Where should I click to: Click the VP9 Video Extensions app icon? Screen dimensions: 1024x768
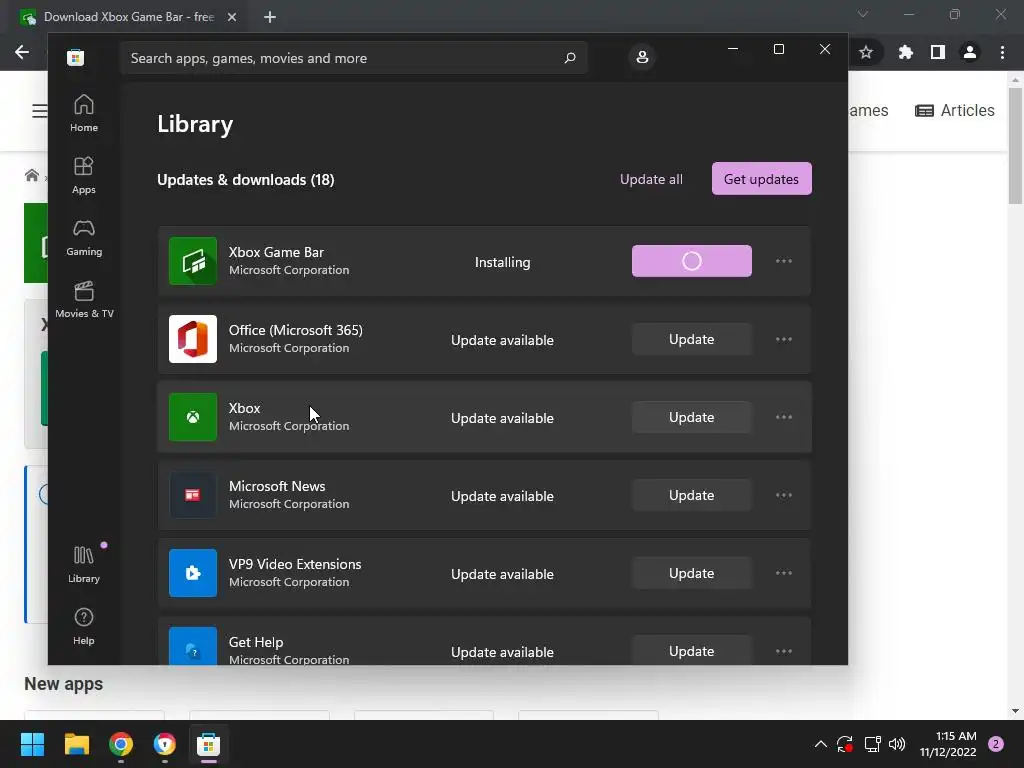193,573
